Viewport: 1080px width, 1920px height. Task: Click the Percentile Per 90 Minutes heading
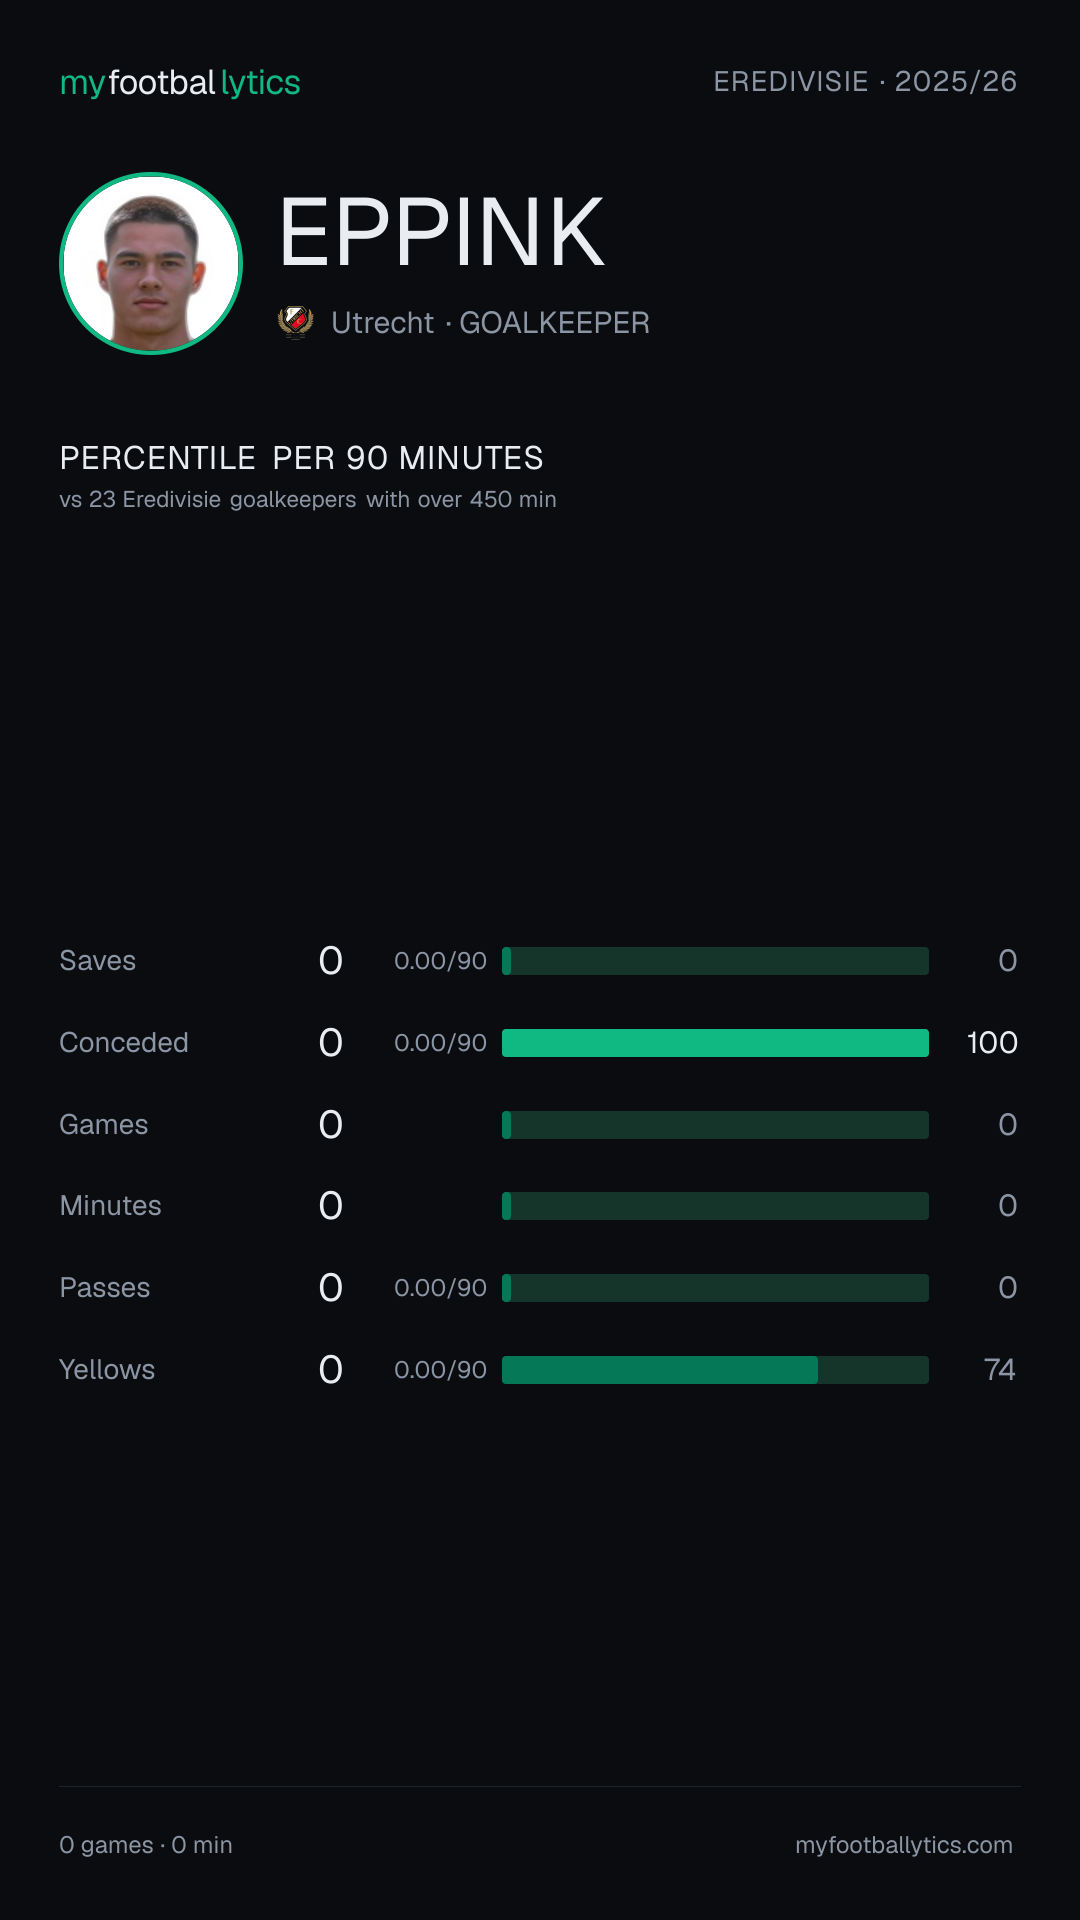302,458
